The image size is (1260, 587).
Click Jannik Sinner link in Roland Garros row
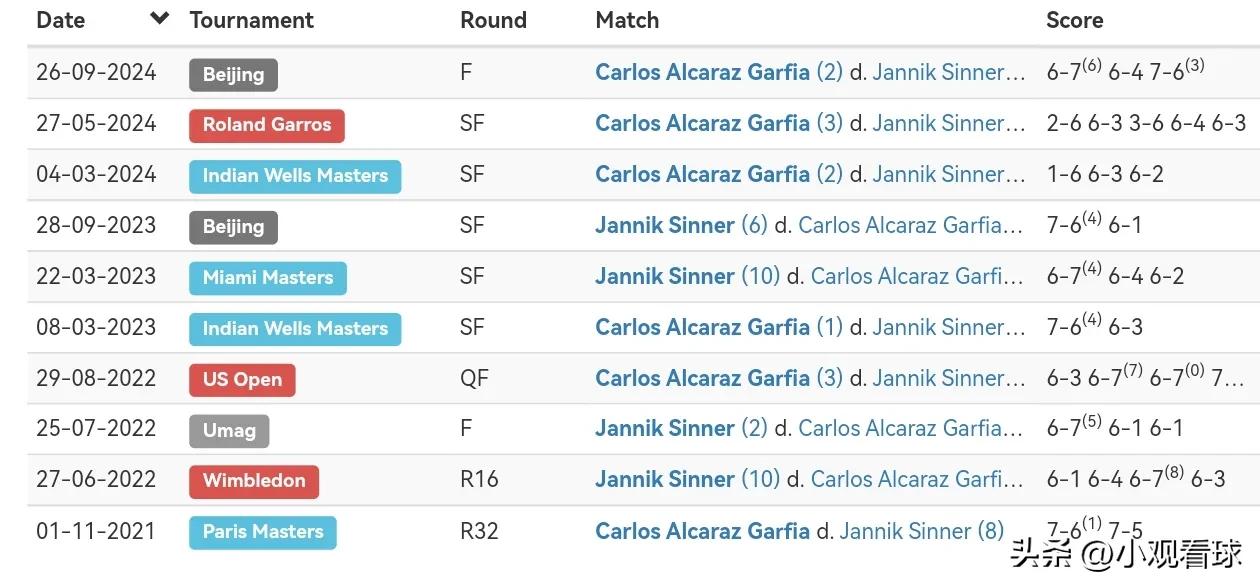(948, 123)
